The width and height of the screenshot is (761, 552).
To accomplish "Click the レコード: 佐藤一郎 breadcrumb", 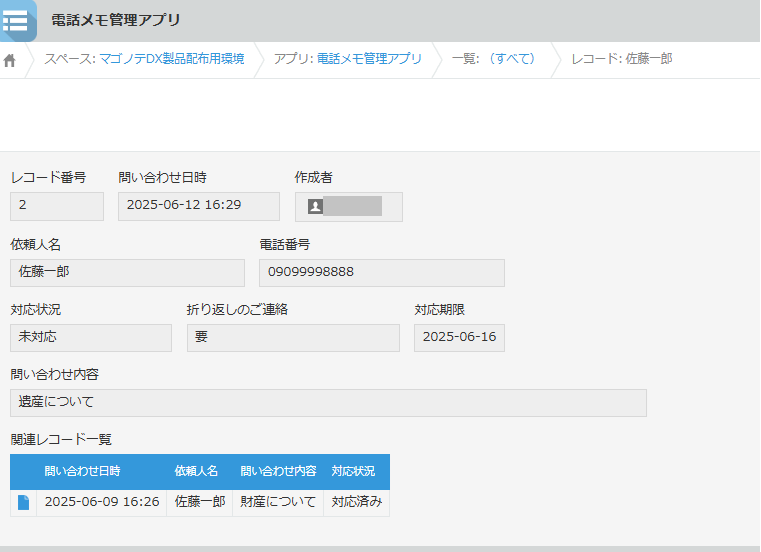I will point(622,59).
